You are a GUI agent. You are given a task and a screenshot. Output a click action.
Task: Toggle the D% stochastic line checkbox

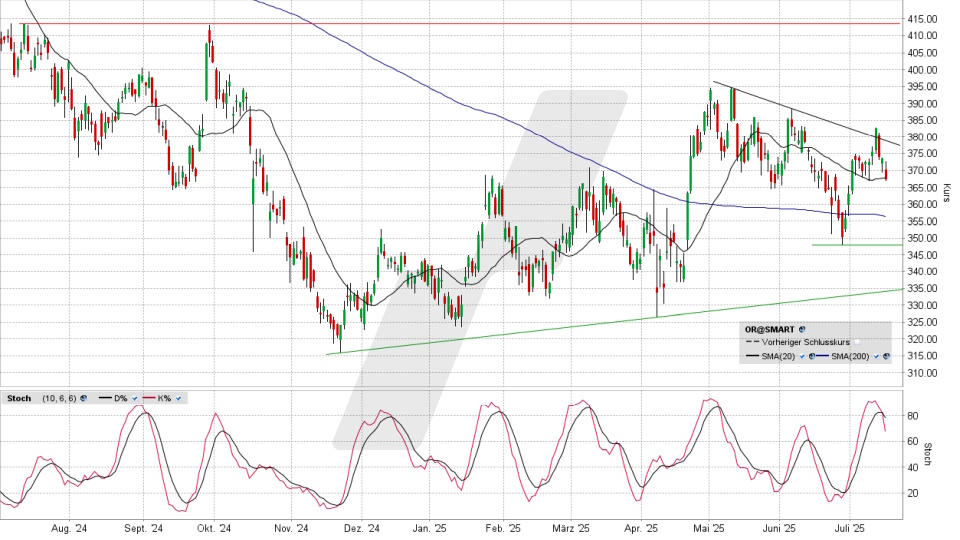pos(135,399)
